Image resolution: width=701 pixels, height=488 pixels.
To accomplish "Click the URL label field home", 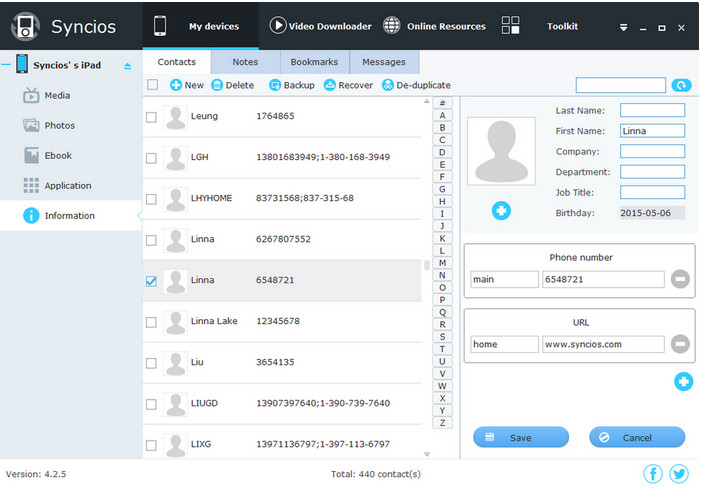I will [504, 344].
